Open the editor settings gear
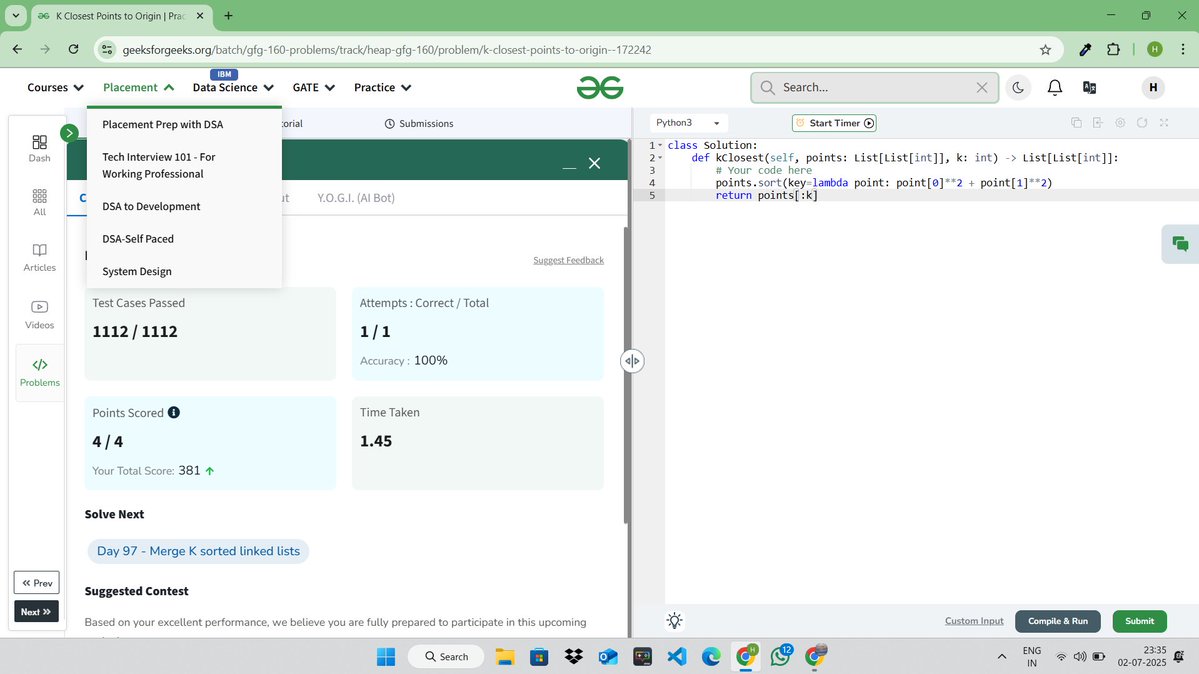The width and height of the screenshot is (1199, 674). [1119, 122]
